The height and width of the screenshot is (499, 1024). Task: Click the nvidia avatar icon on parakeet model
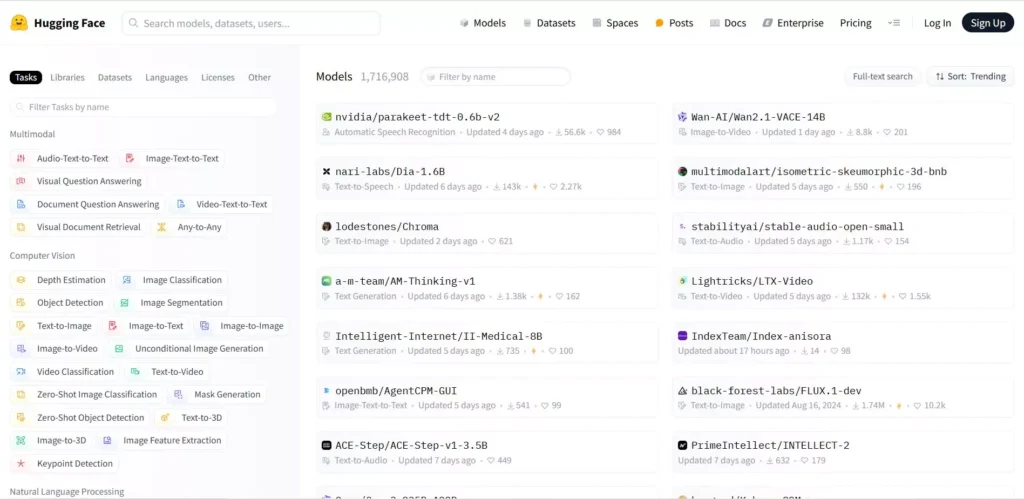click(327, 117)
